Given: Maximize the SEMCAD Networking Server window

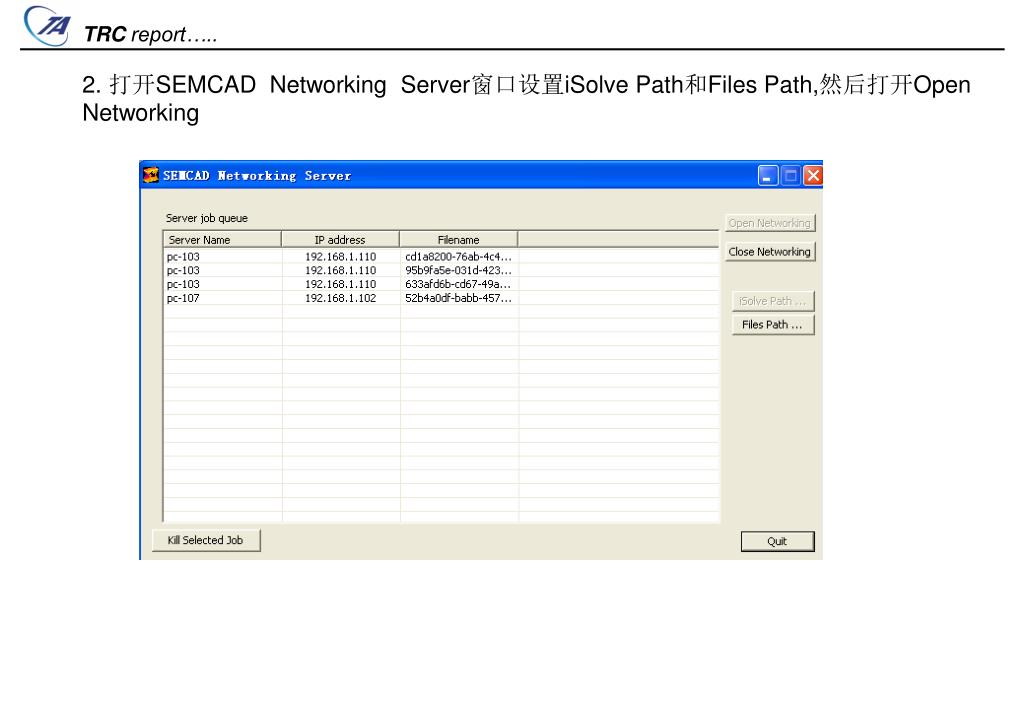Looking at the screenshot, I should click(790, 176).
